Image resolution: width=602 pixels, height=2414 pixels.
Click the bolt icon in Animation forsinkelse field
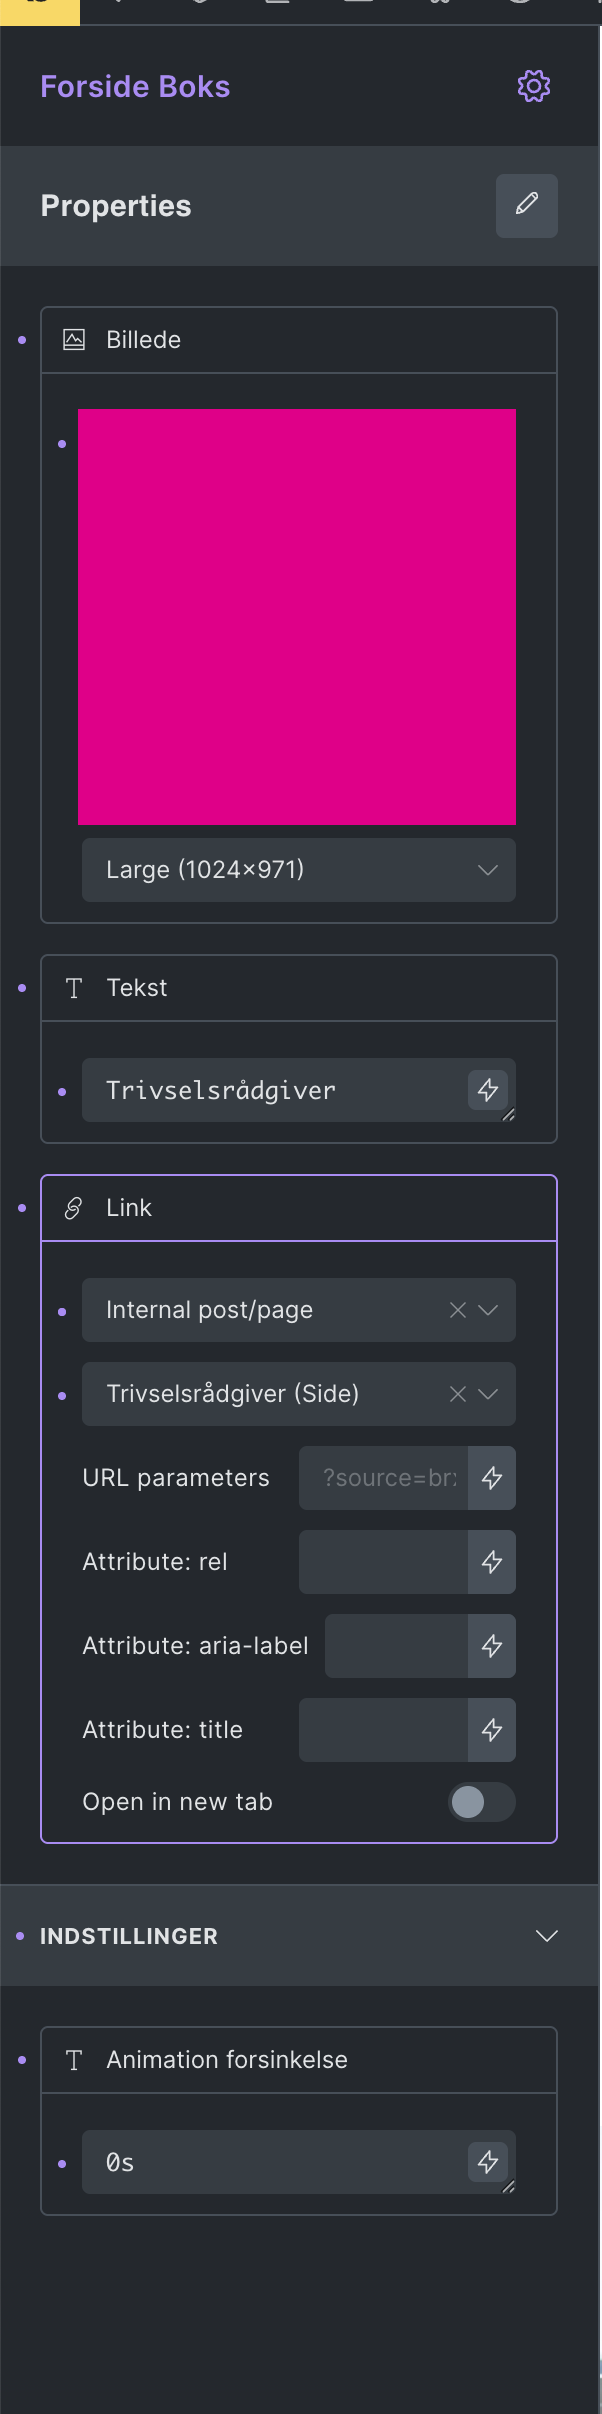[x=488, y=2161]
